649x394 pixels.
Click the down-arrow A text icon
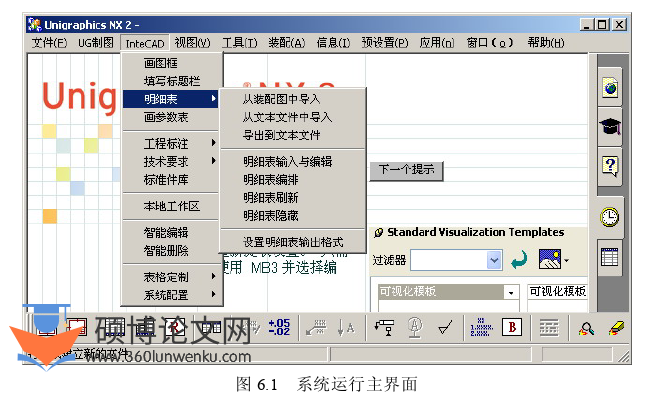(346, 328)
